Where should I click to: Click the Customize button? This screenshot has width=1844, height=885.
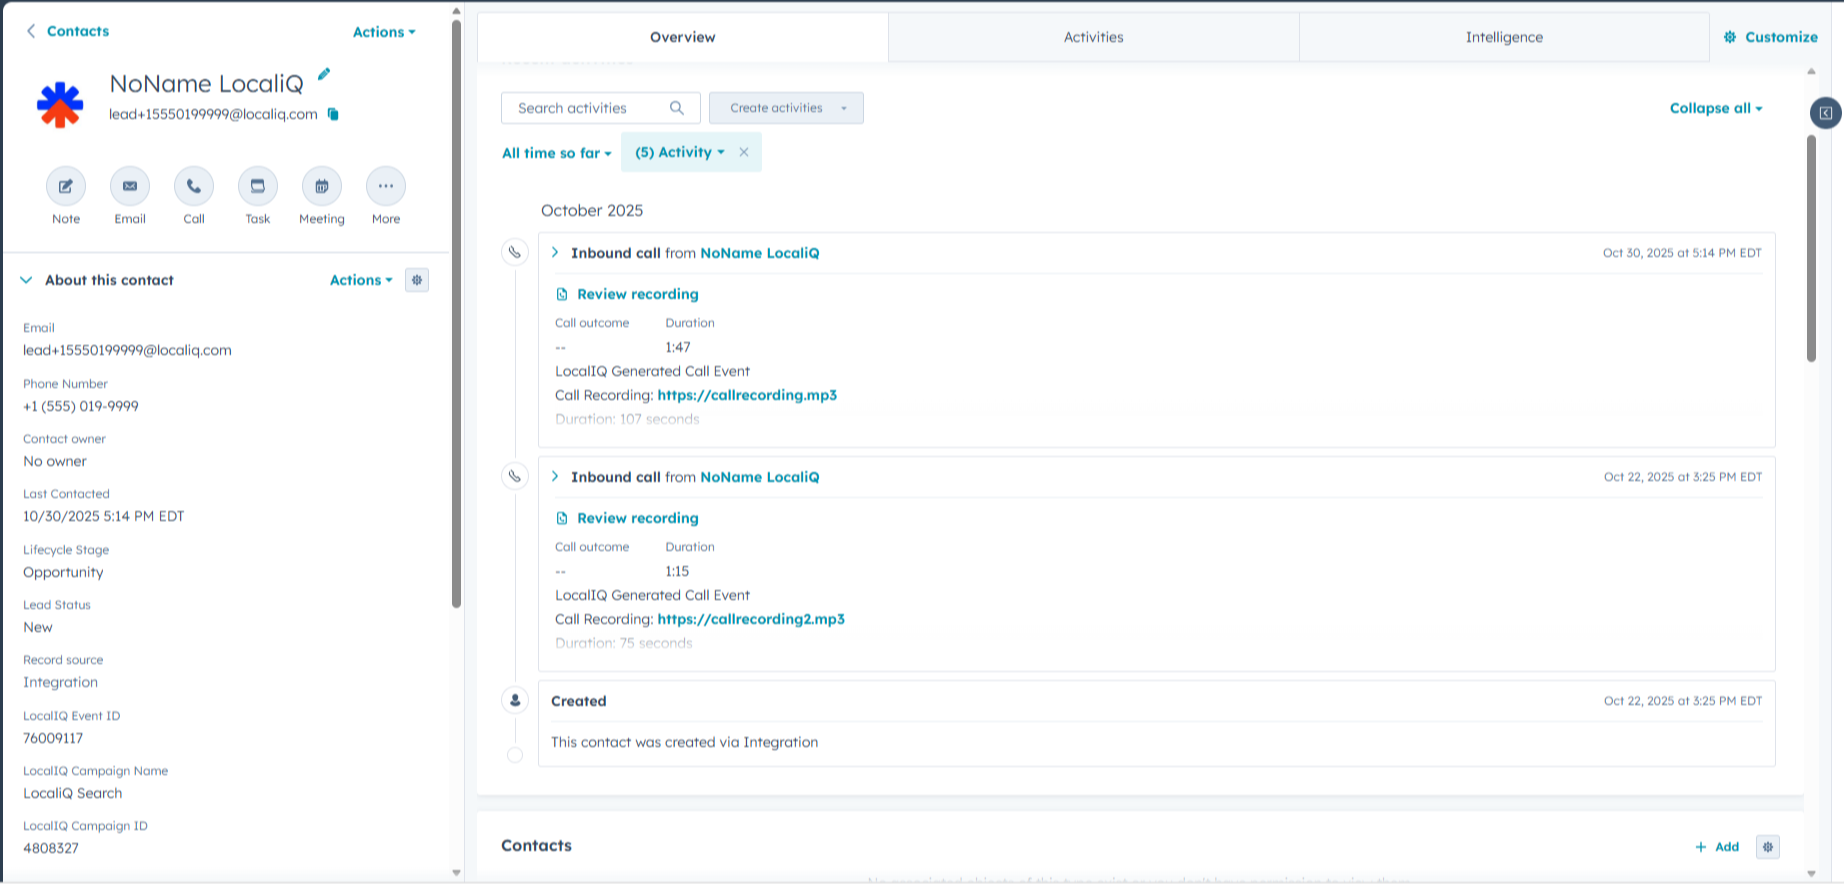(x=1771, y=37)
